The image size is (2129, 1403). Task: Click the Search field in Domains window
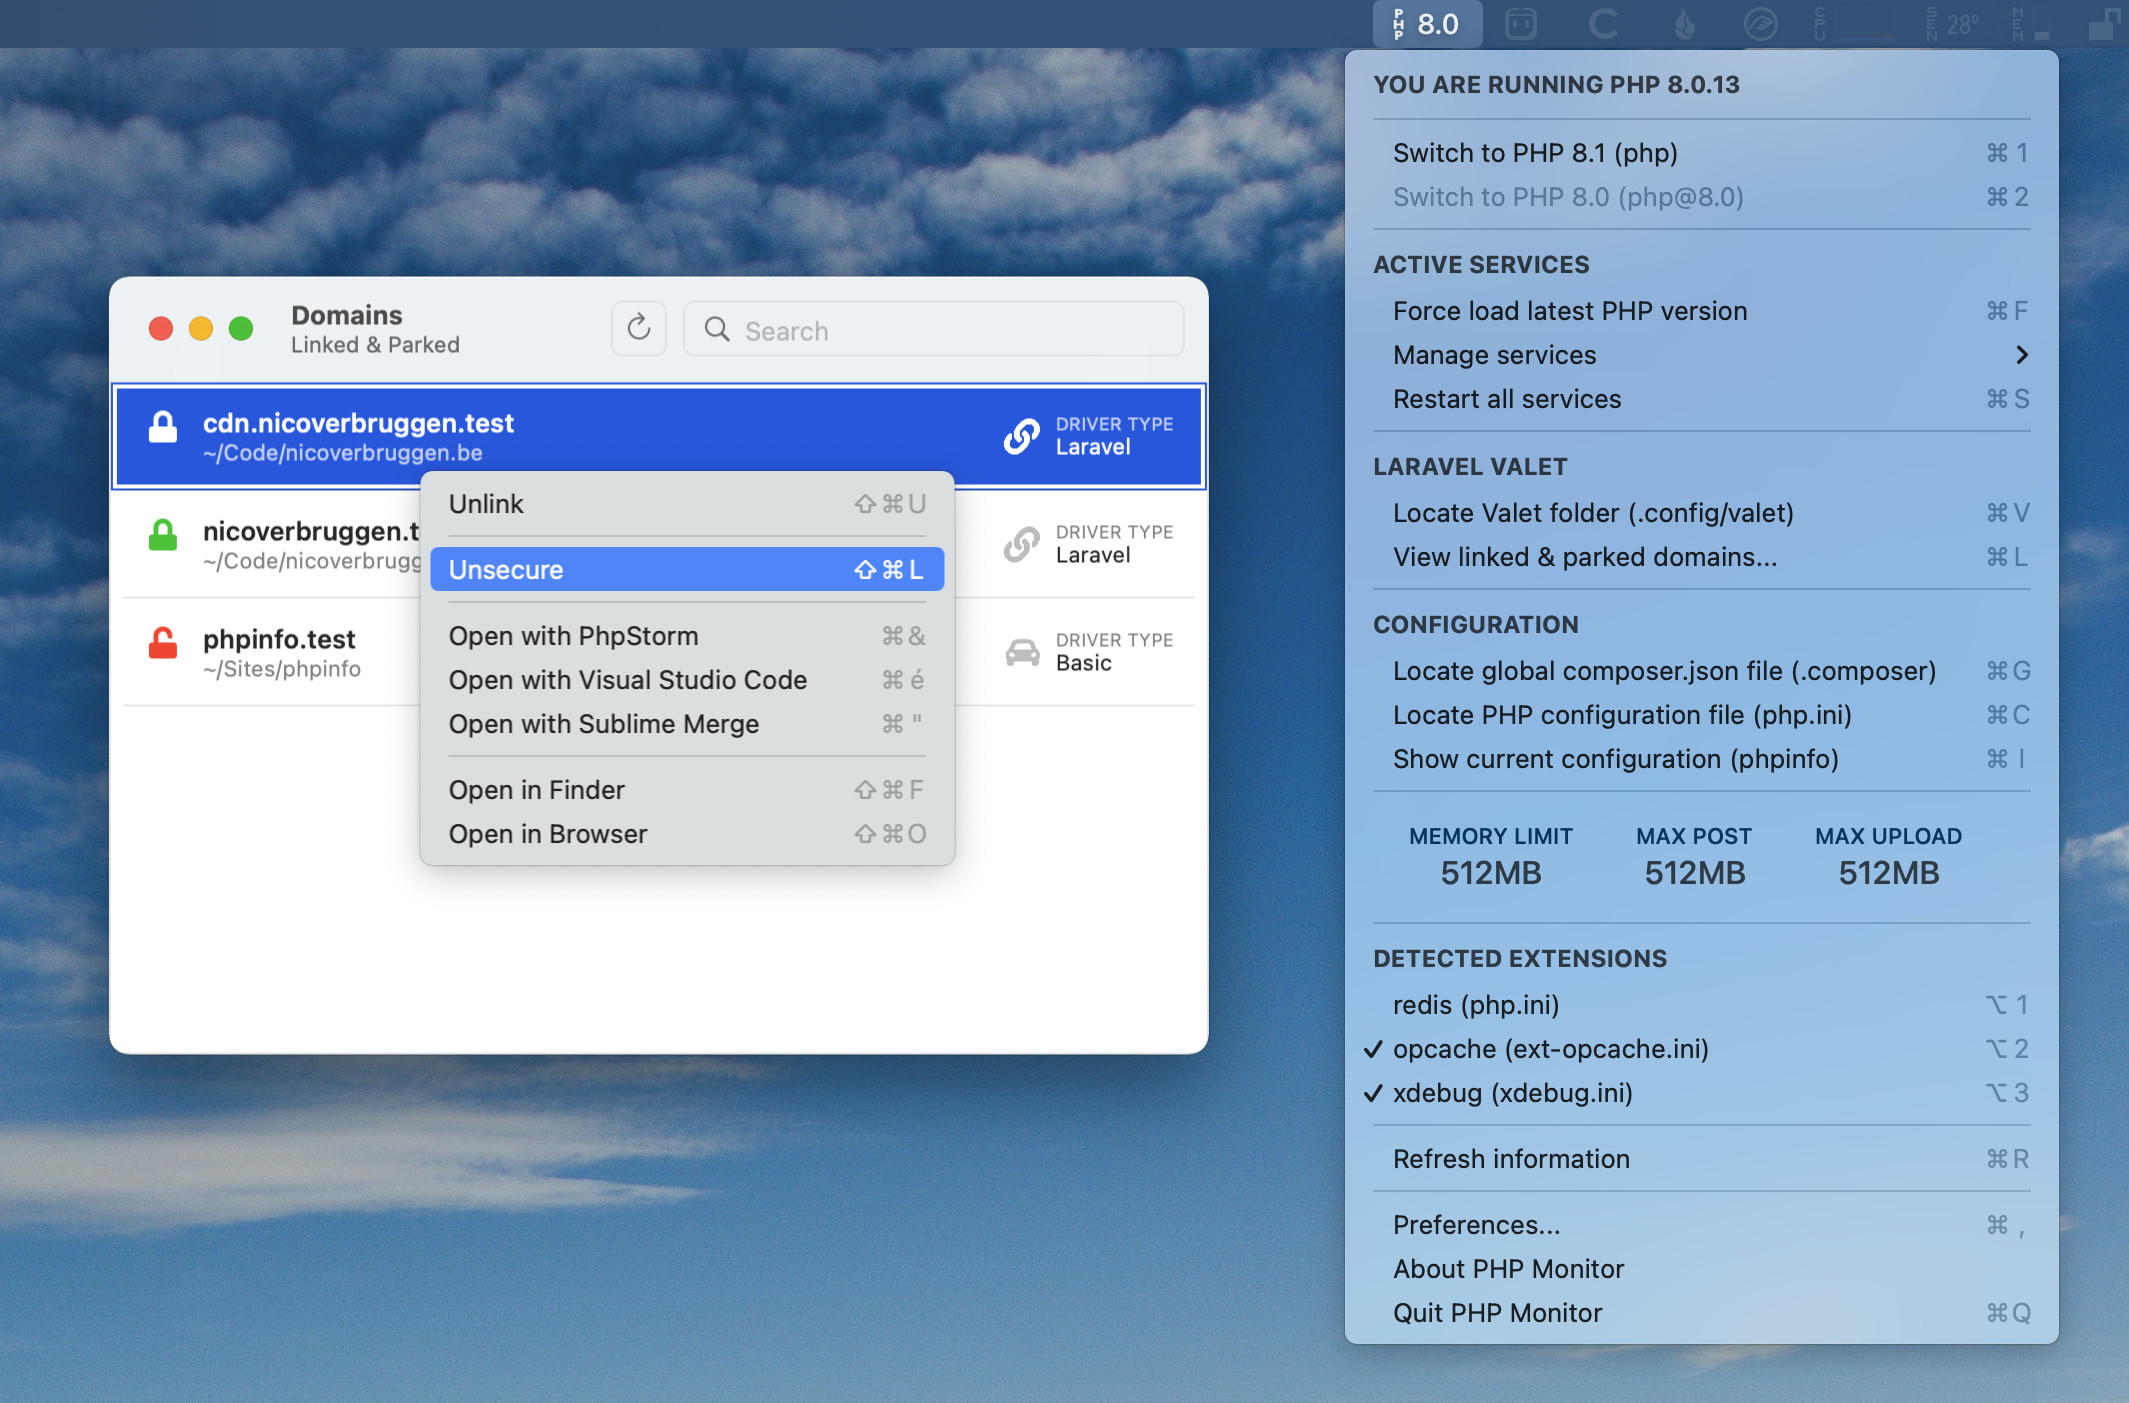pyautogui.click(x=933, y=329)
